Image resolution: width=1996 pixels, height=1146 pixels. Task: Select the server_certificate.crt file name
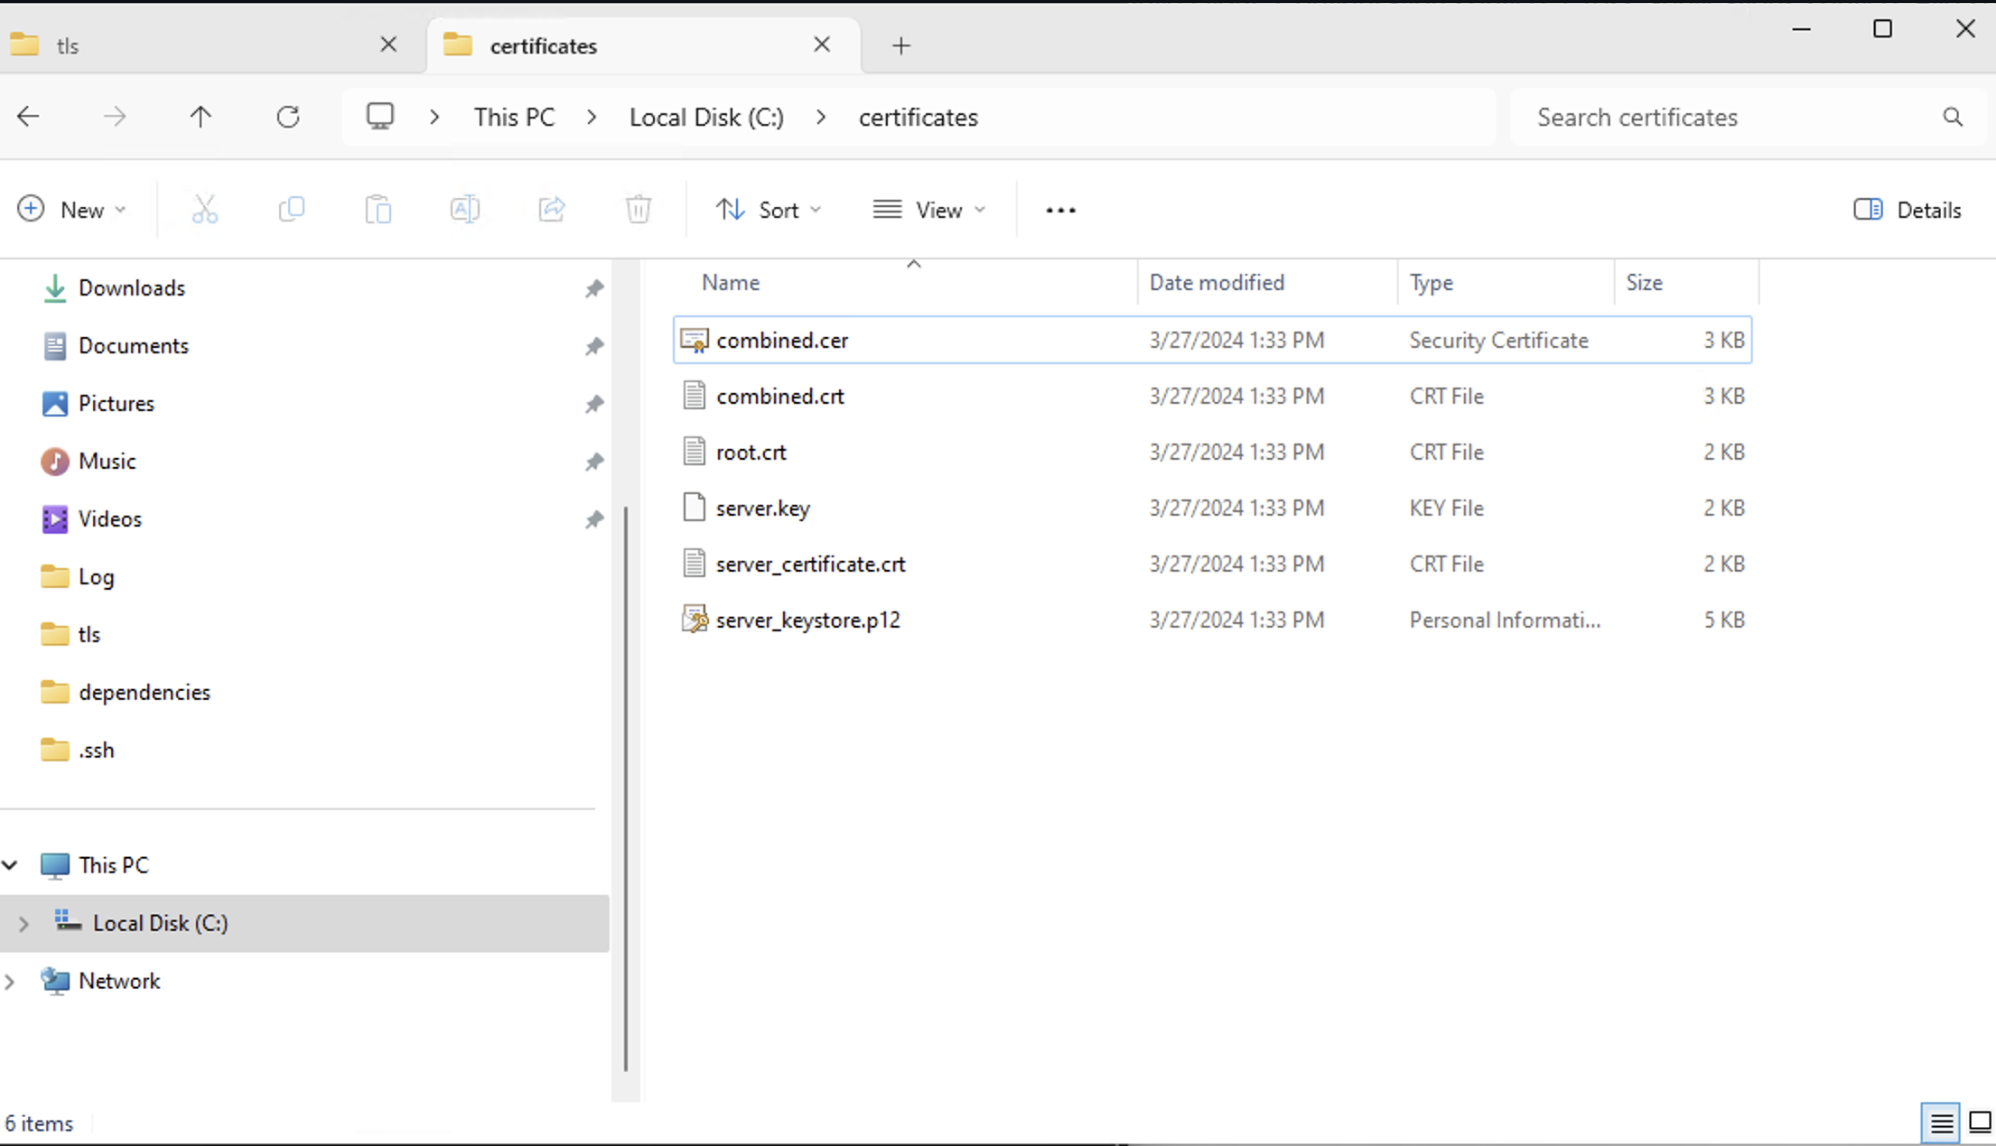pos(811,564)
